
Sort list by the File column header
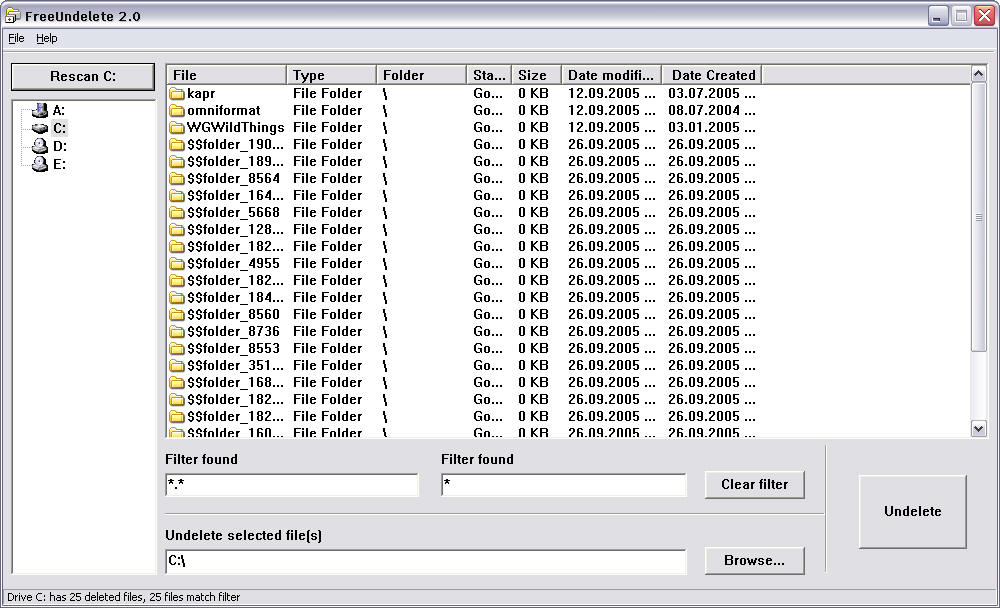click(x=226, y=75)
